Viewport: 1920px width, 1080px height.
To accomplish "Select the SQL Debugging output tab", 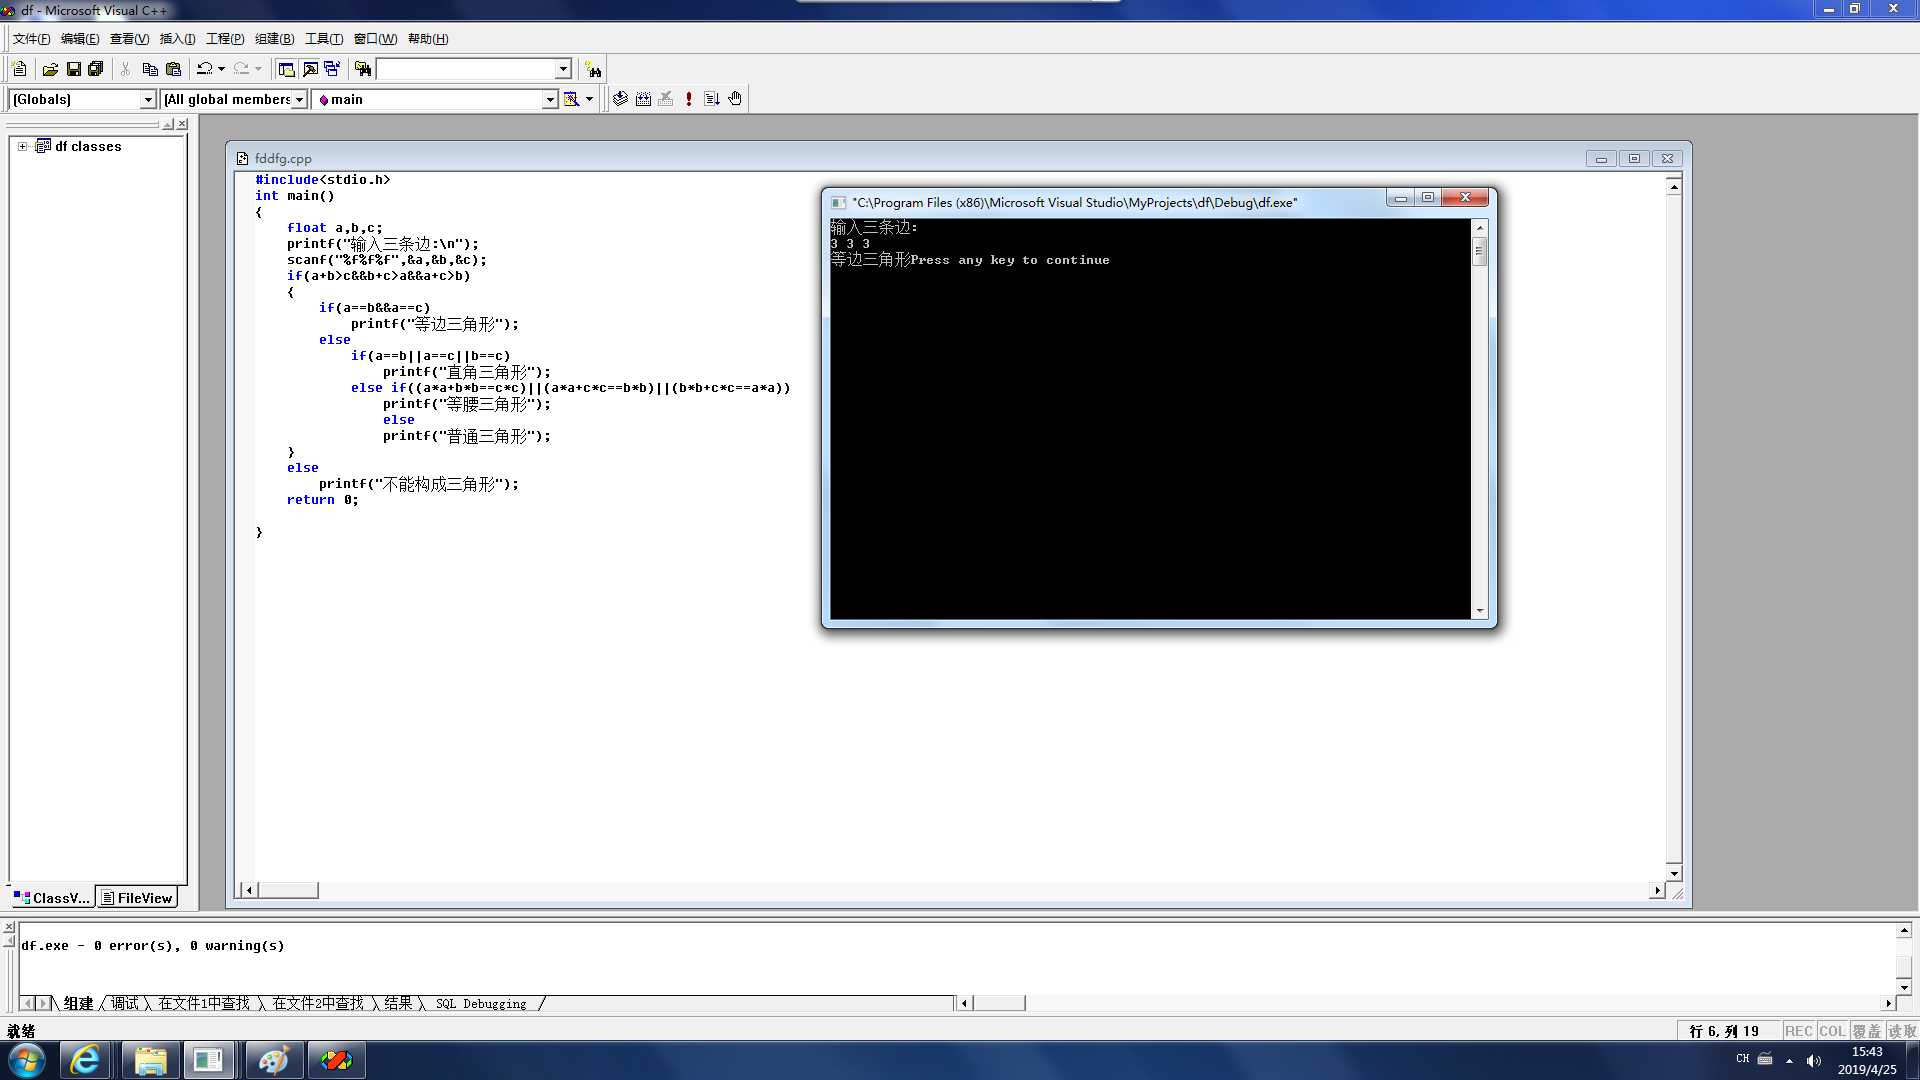I will point(481,1003).
